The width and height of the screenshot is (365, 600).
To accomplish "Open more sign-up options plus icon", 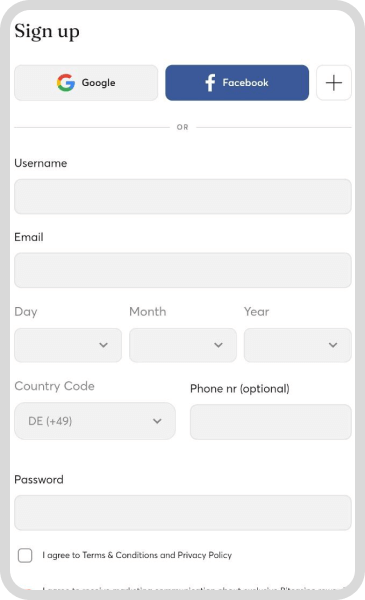I will pos(334,83).
